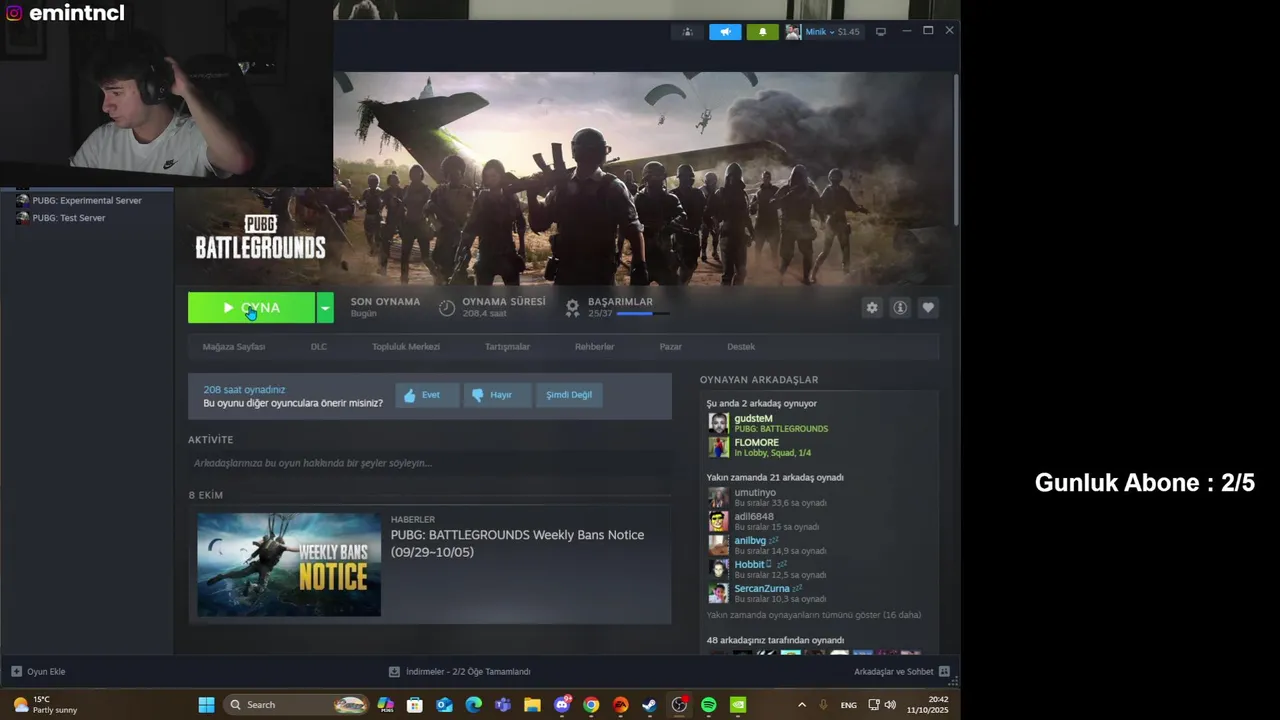1280x720 pixels.
Task: Open the Pazar tab
Action: (x=671, y=347)
